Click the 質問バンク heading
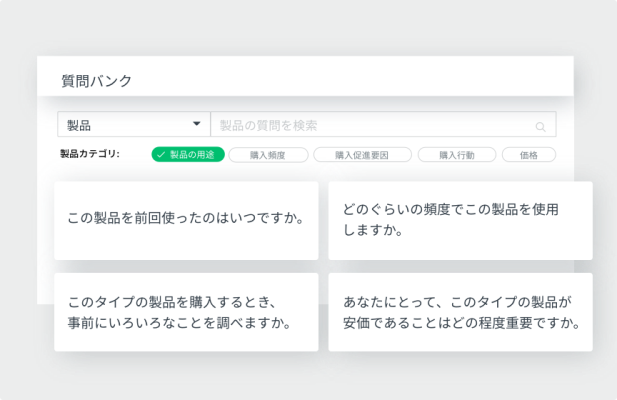 coord(97,81)
